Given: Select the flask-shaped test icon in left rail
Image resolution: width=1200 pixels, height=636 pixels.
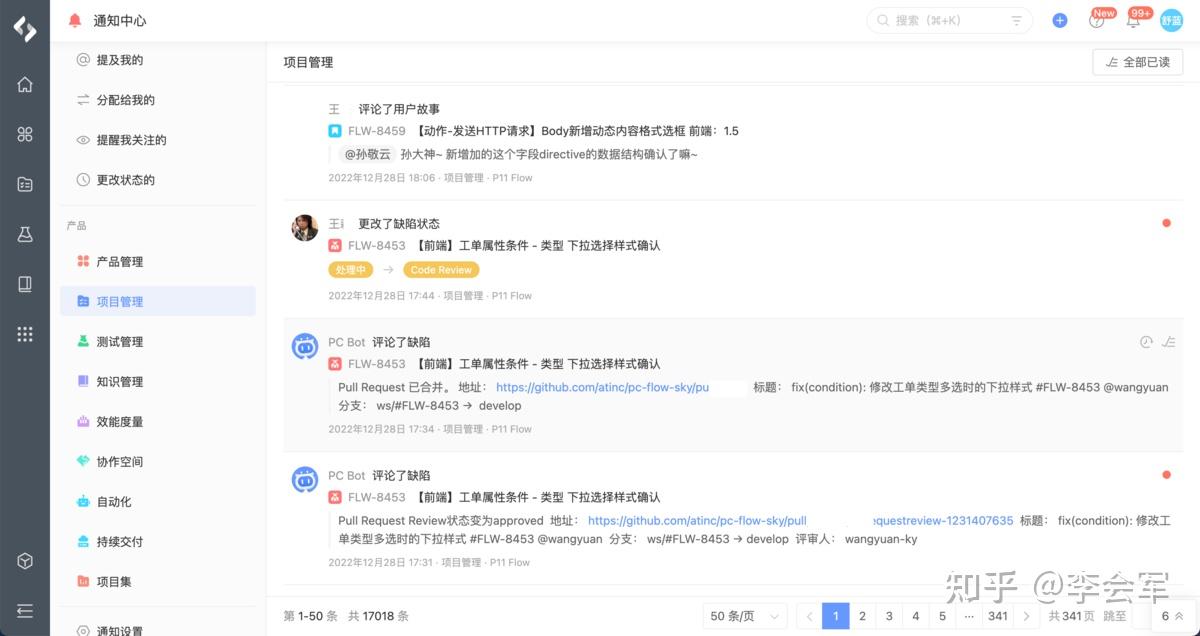Looking at the screenshot, I should [24, 234].
